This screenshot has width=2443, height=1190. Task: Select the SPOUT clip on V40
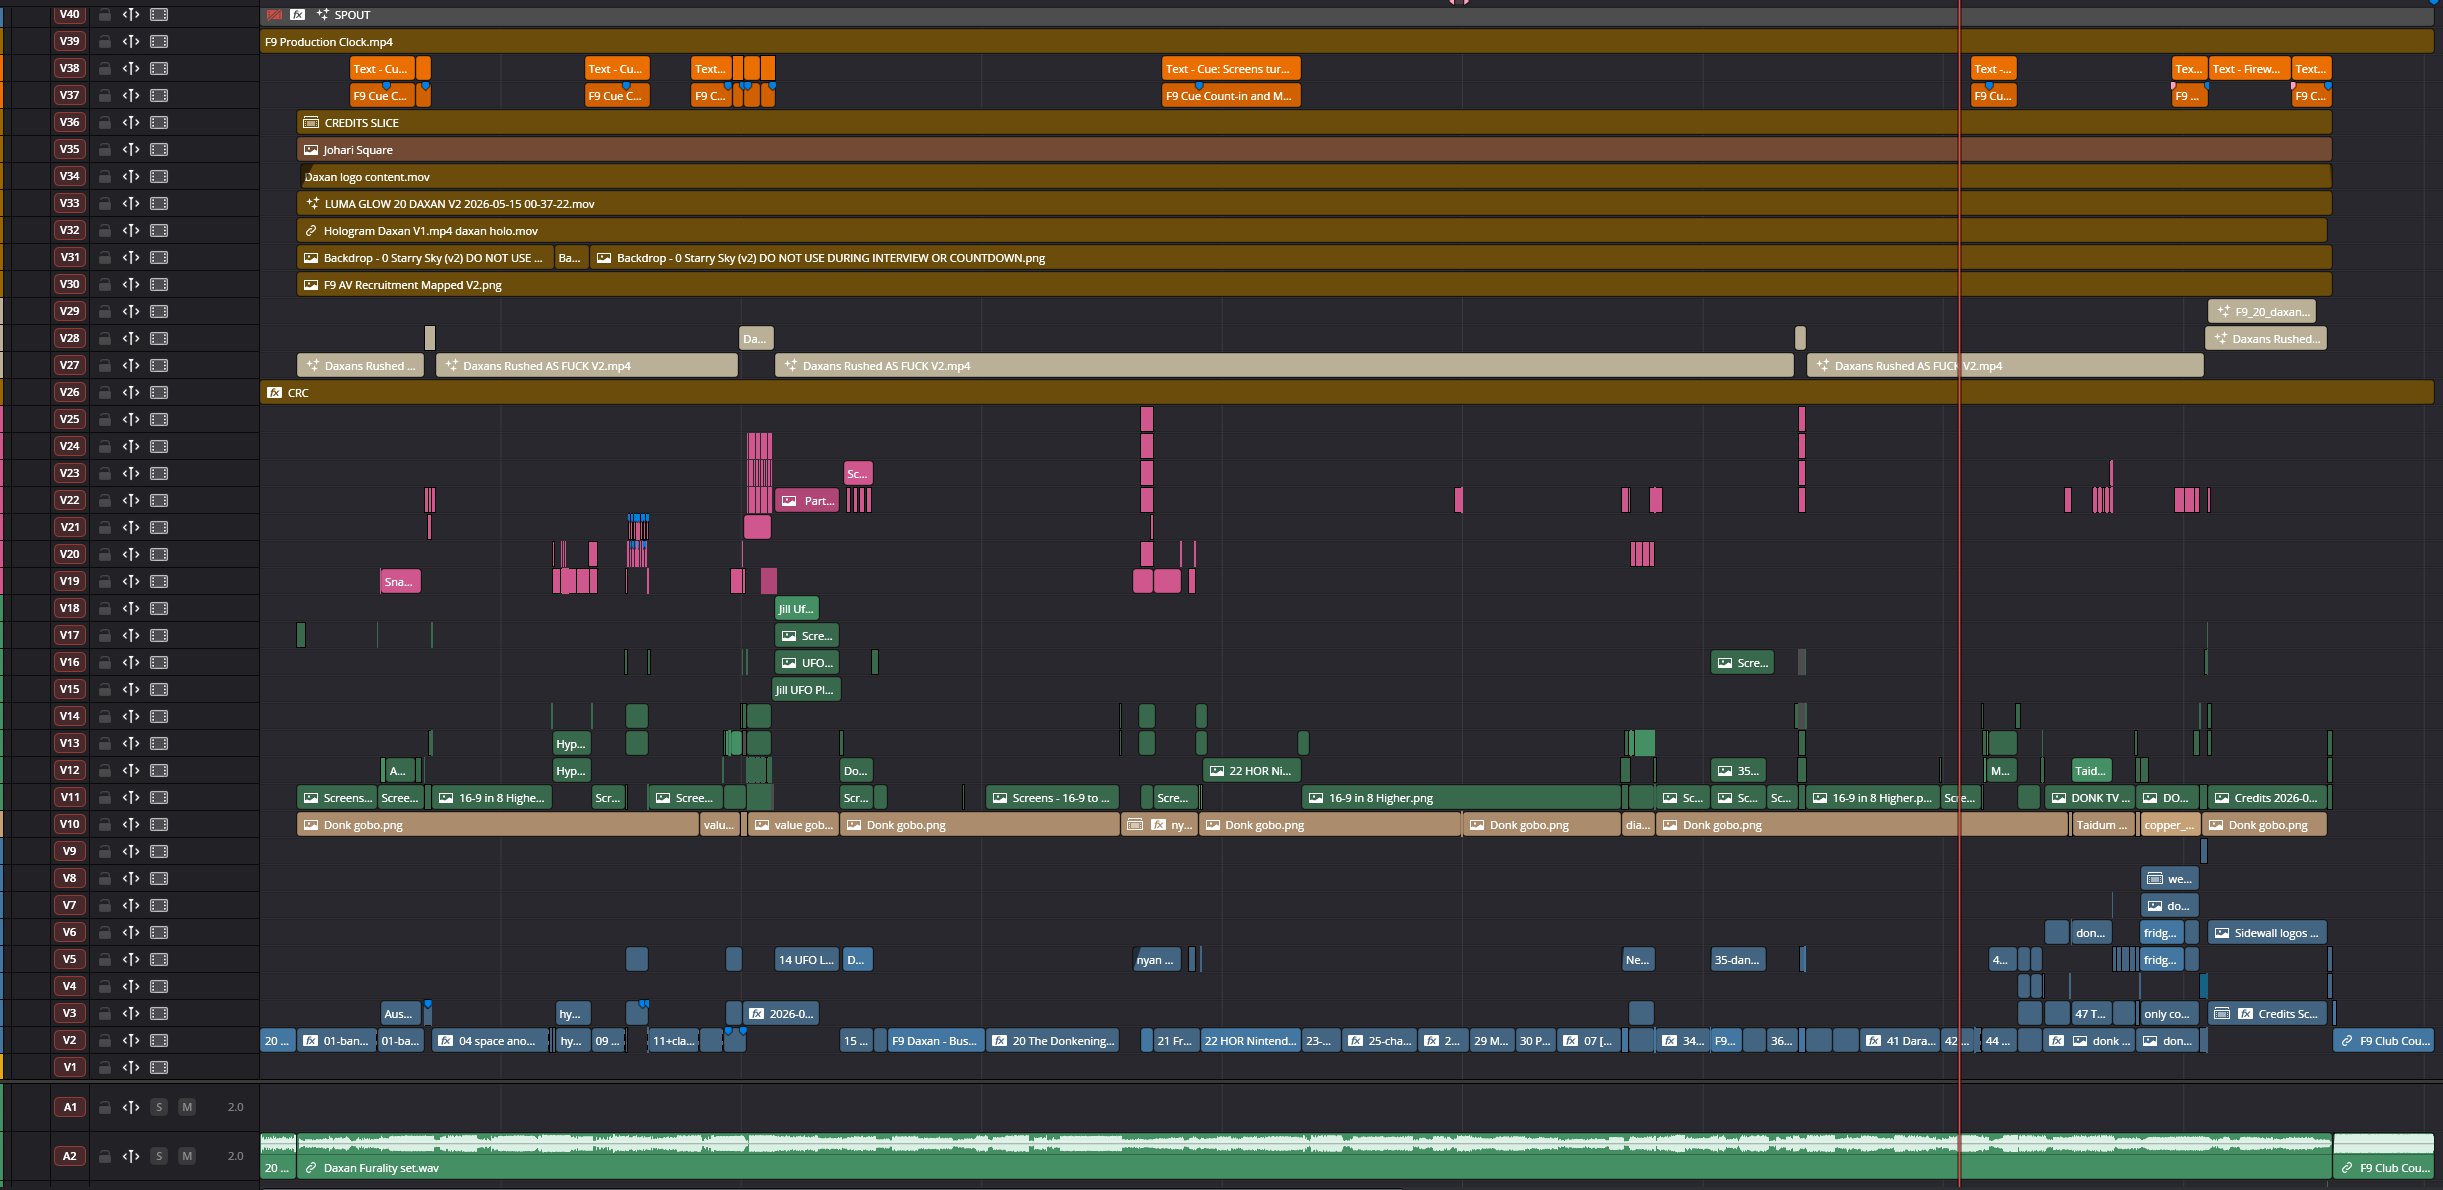1346,15
